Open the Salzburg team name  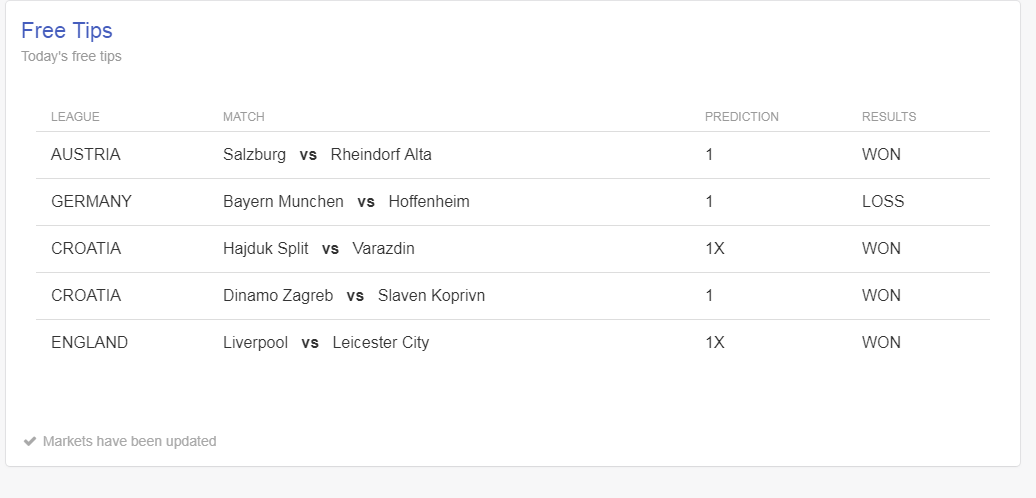tap(254, 155)
